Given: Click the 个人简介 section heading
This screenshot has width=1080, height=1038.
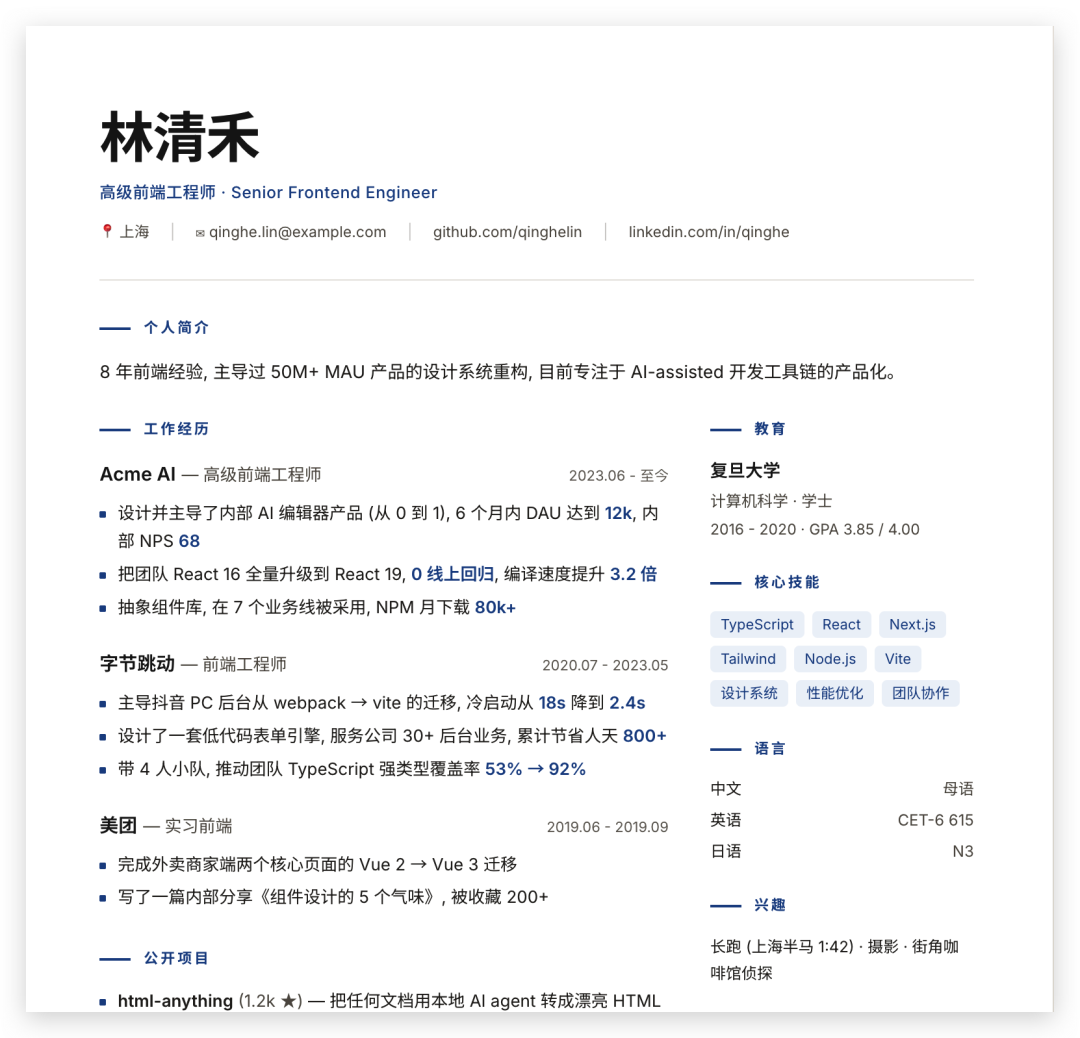Looking at the screenshot, I should coord(176,328).
